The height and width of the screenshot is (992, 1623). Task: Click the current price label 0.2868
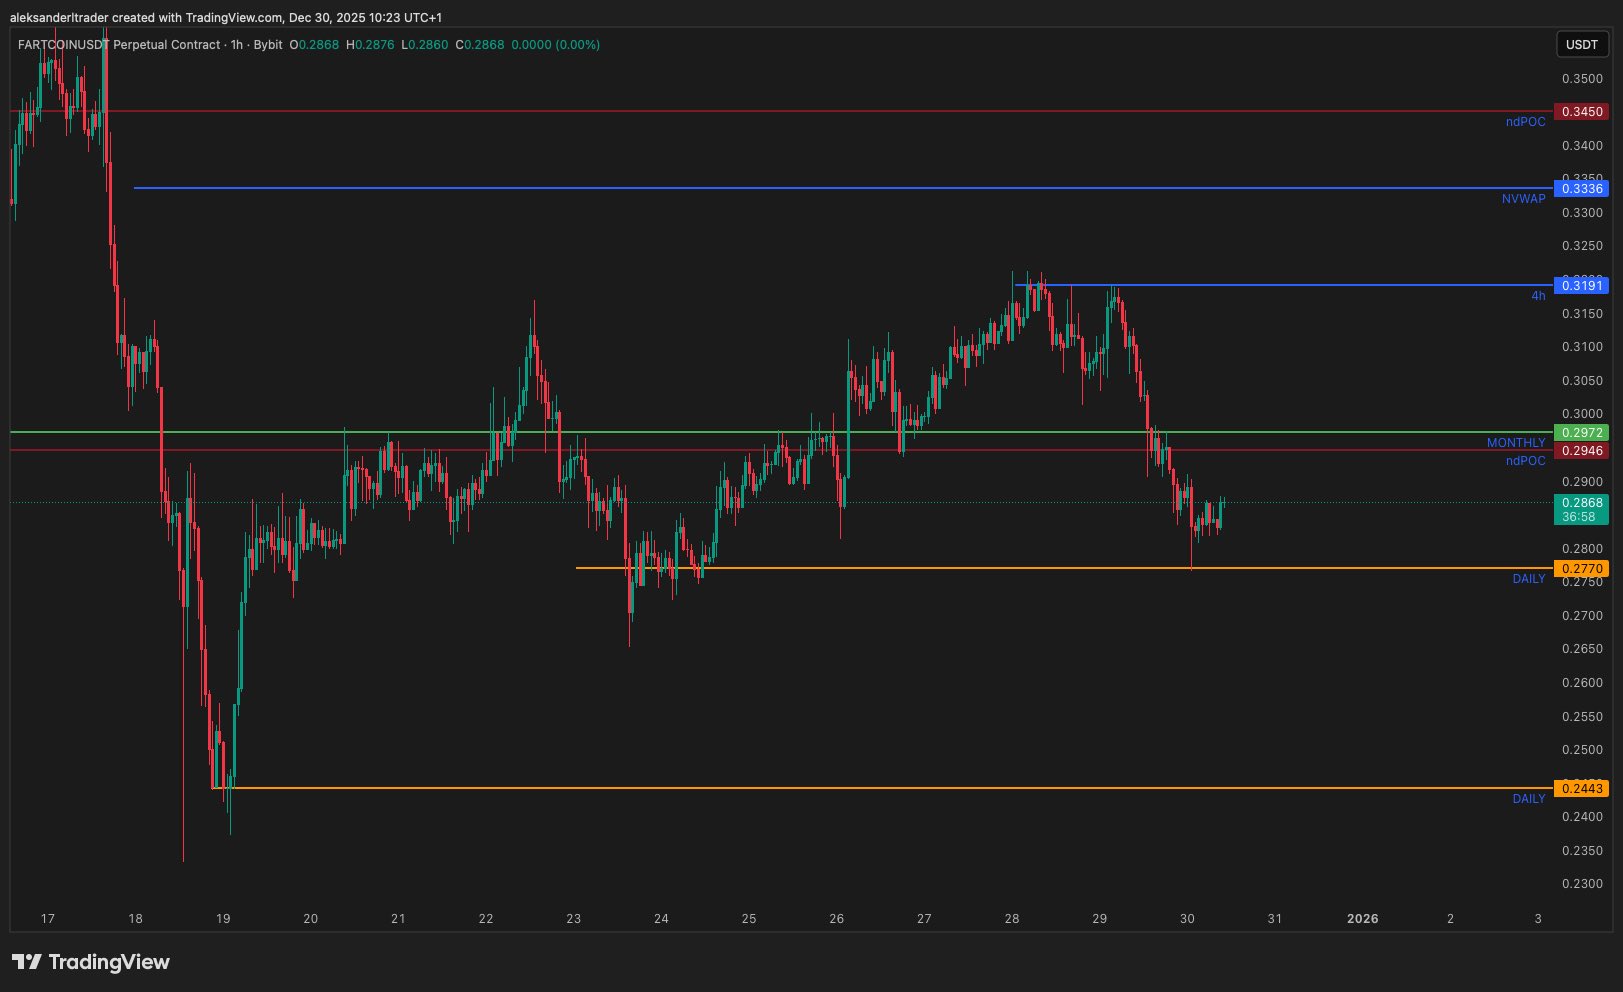click(x=1582, y=503)
